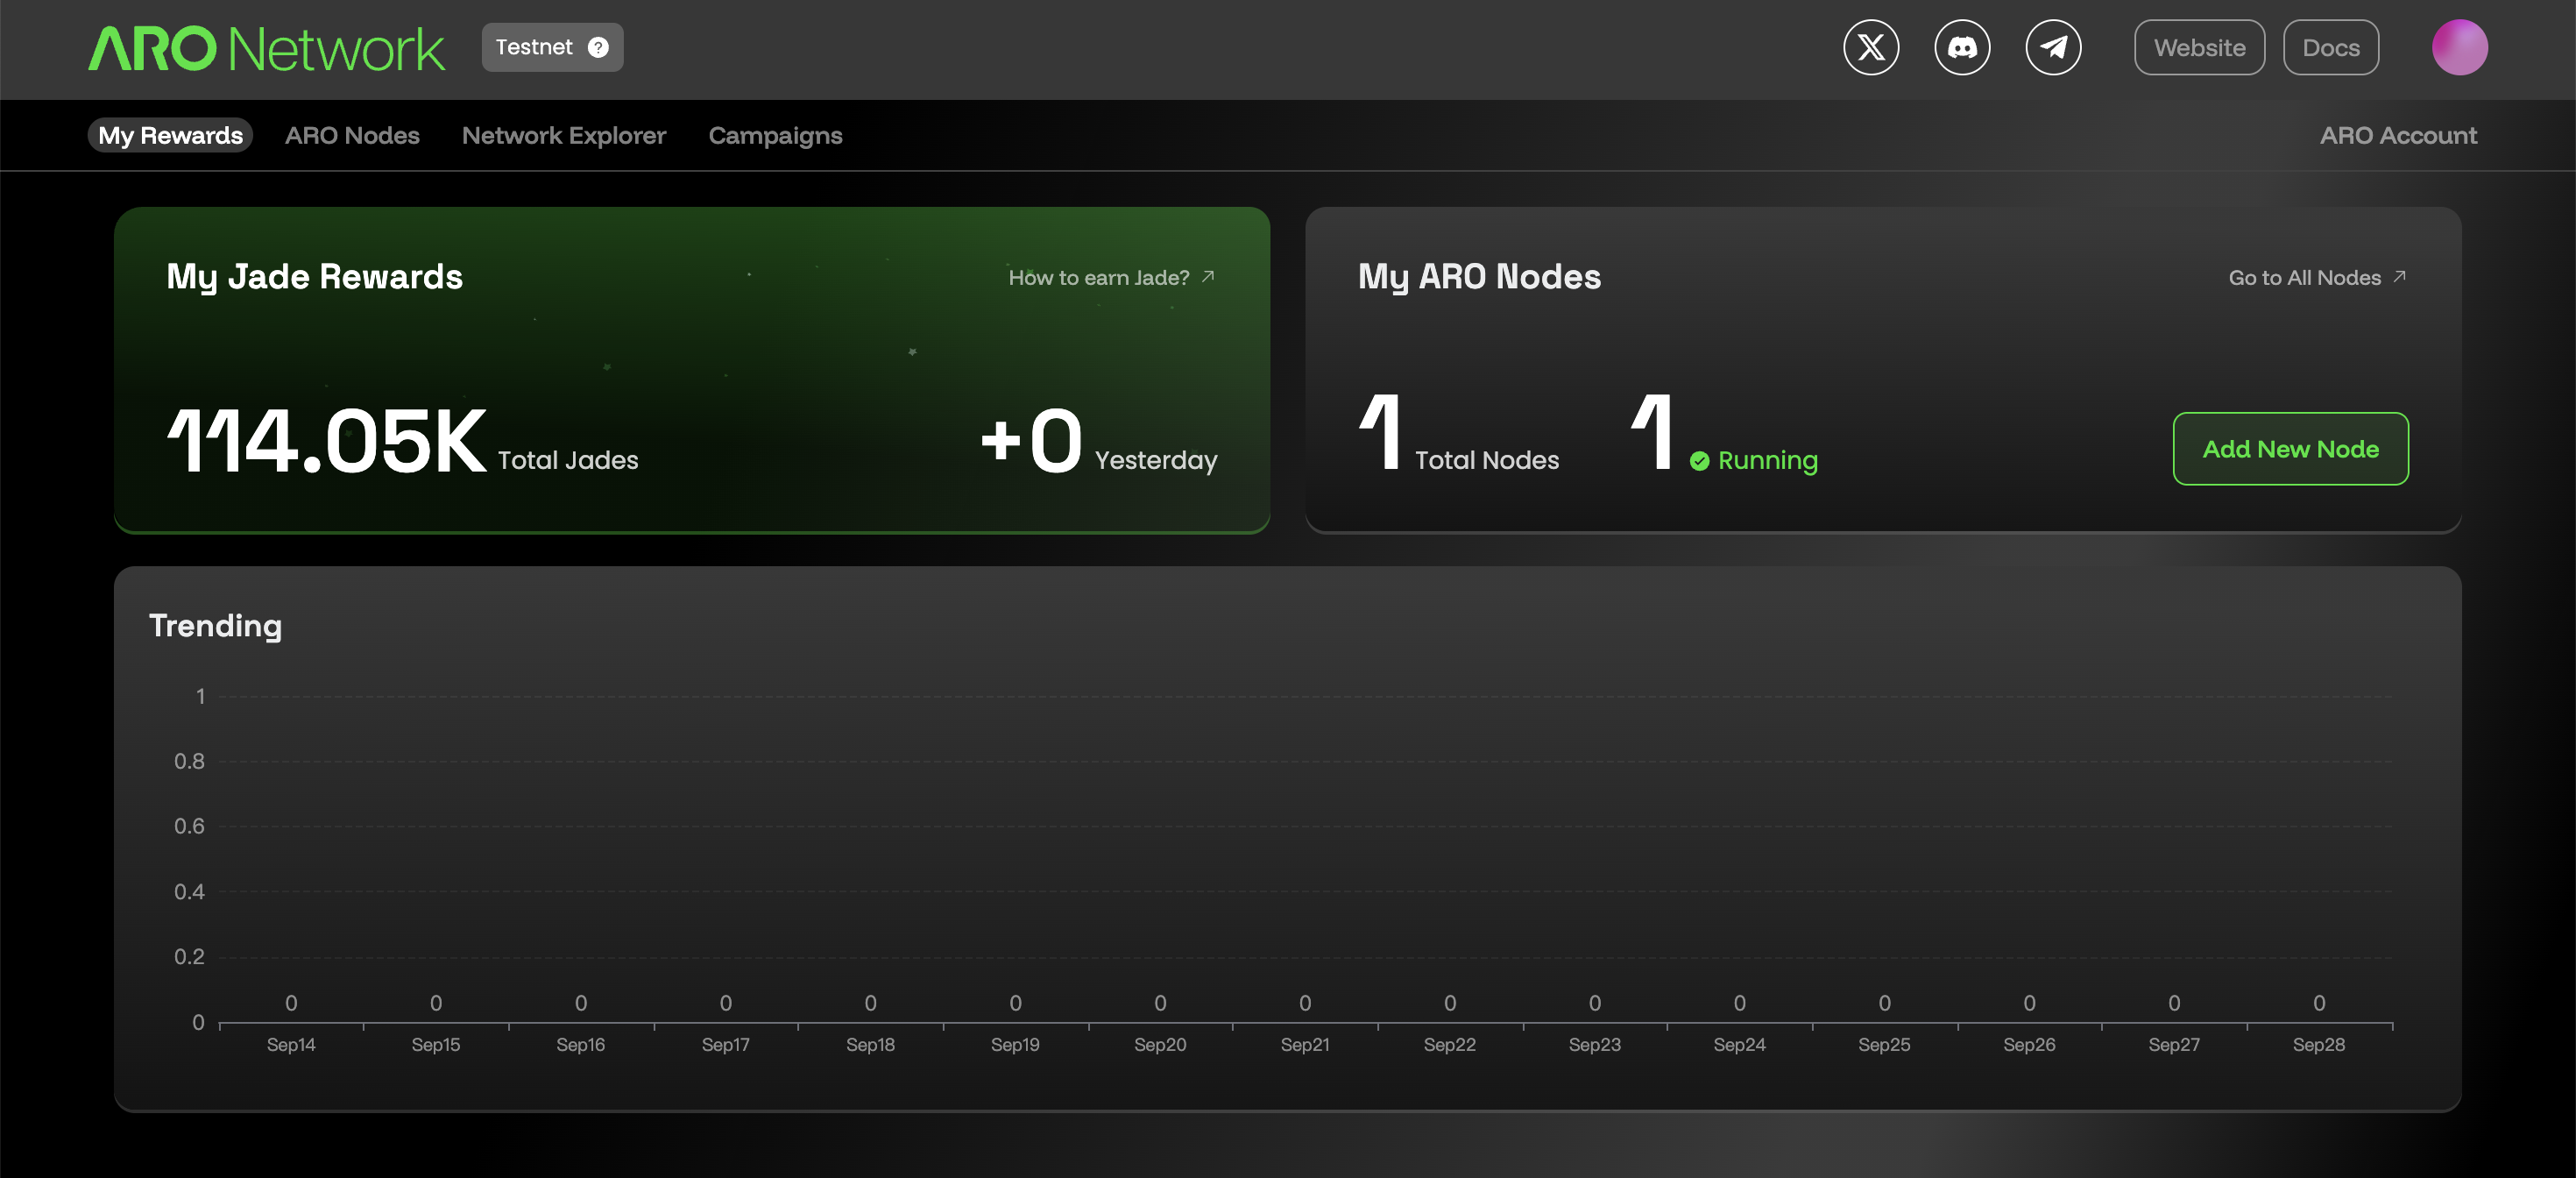Screen dimensions: 2576x1178
Task: Open the Discord community link
Action: [1962, 46]
